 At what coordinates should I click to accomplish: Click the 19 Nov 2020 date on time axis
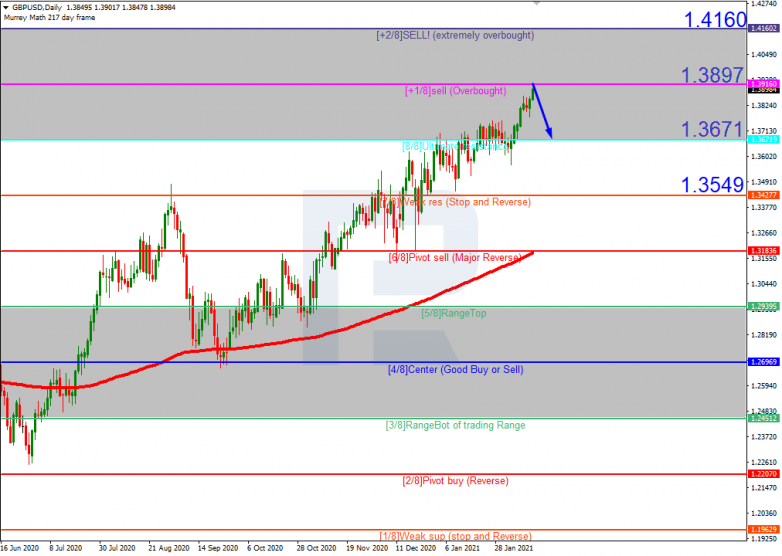pyautogui.click(x=367, y=548)
